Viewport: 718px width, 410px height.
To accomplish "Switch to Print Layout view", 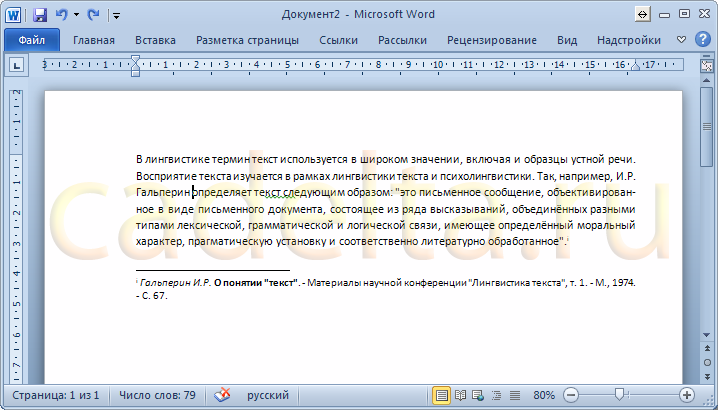I will tap(441, 395).
